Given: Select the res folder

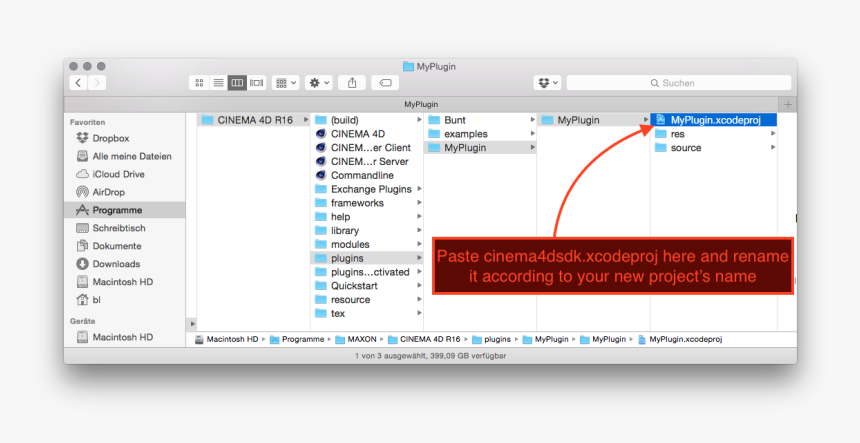Looking at the screenshot, I should point(714,134).
